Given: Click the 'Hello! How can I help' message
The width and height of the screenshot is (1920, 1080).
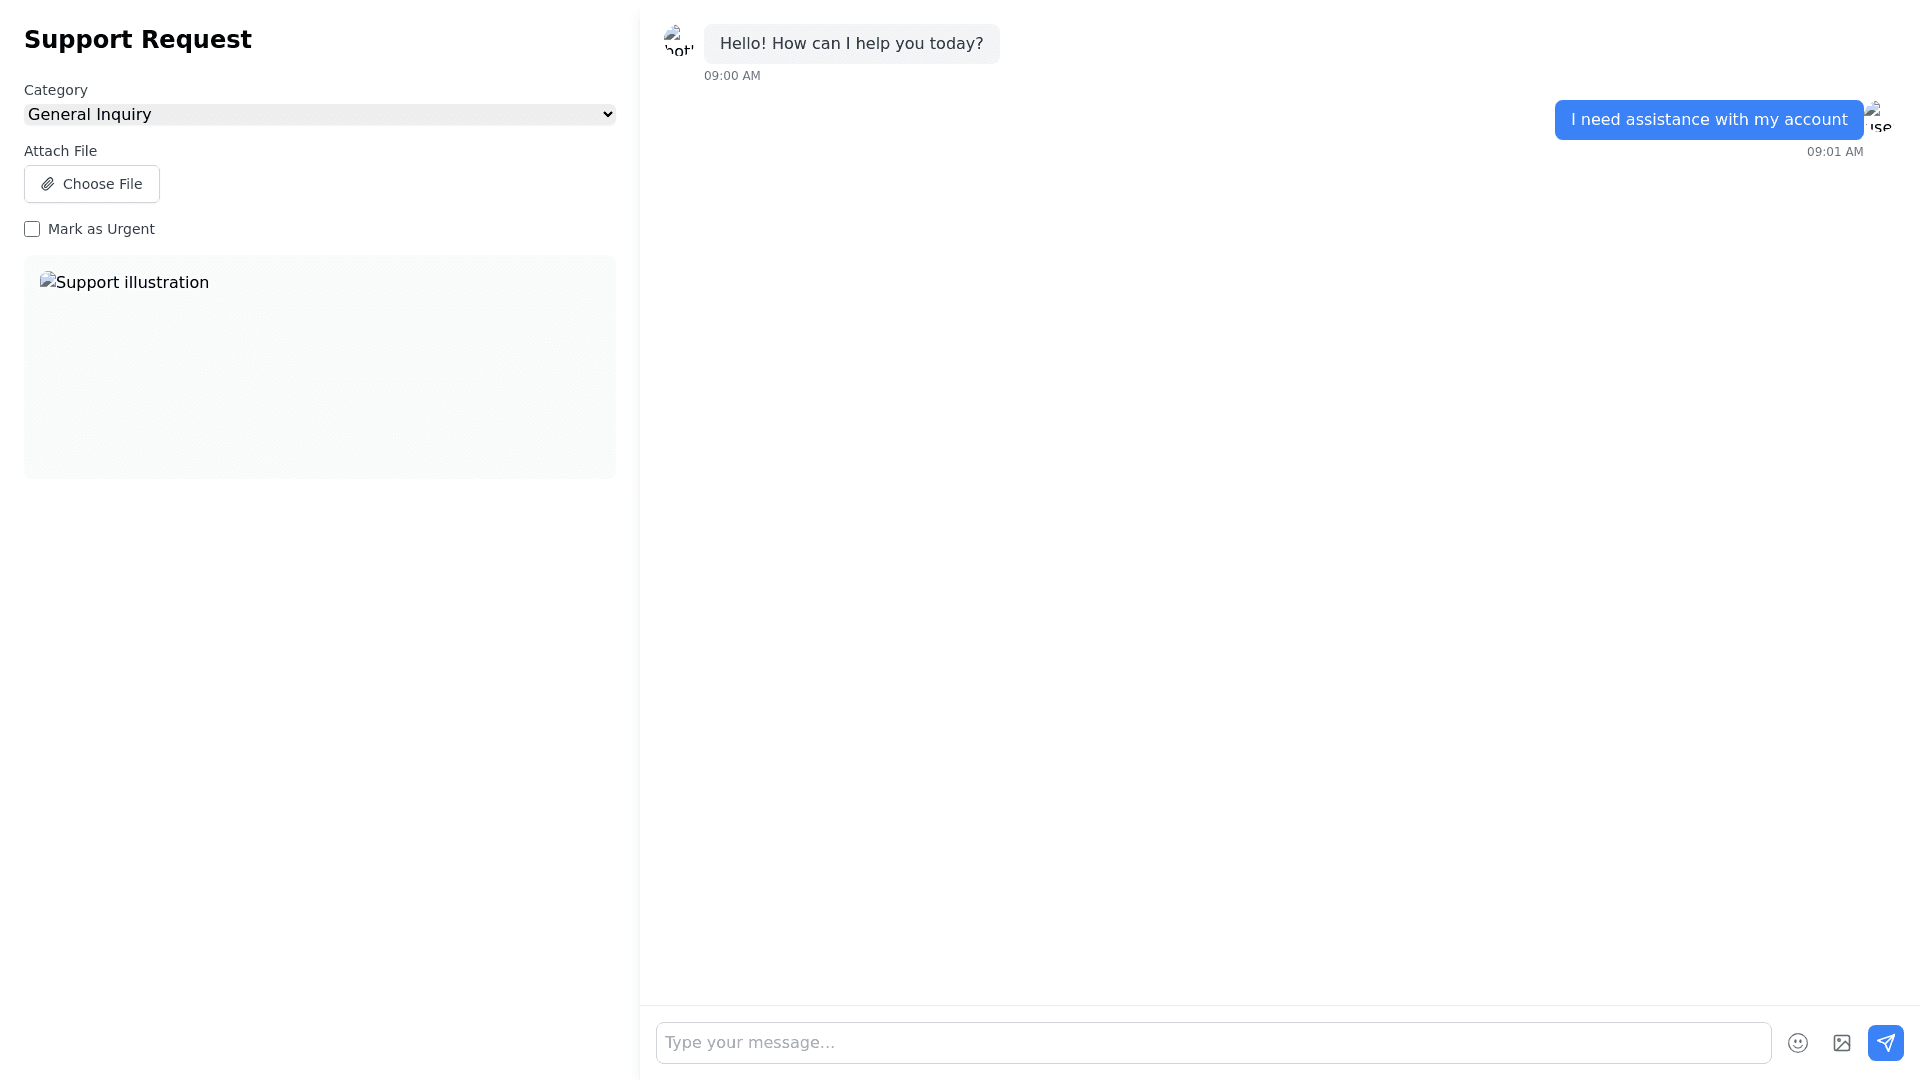Looking at the screenshot, I should [851, 44].
